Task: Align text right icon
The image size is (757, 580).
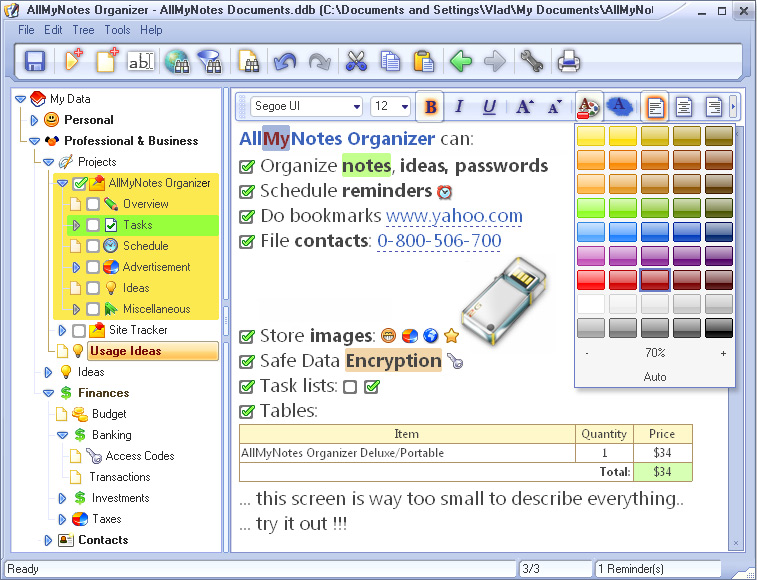Action: 713,106
